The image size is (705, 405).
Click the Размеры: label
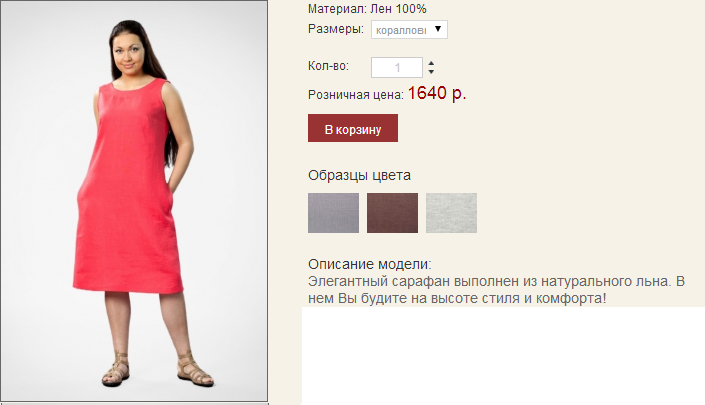click(336, 29)
